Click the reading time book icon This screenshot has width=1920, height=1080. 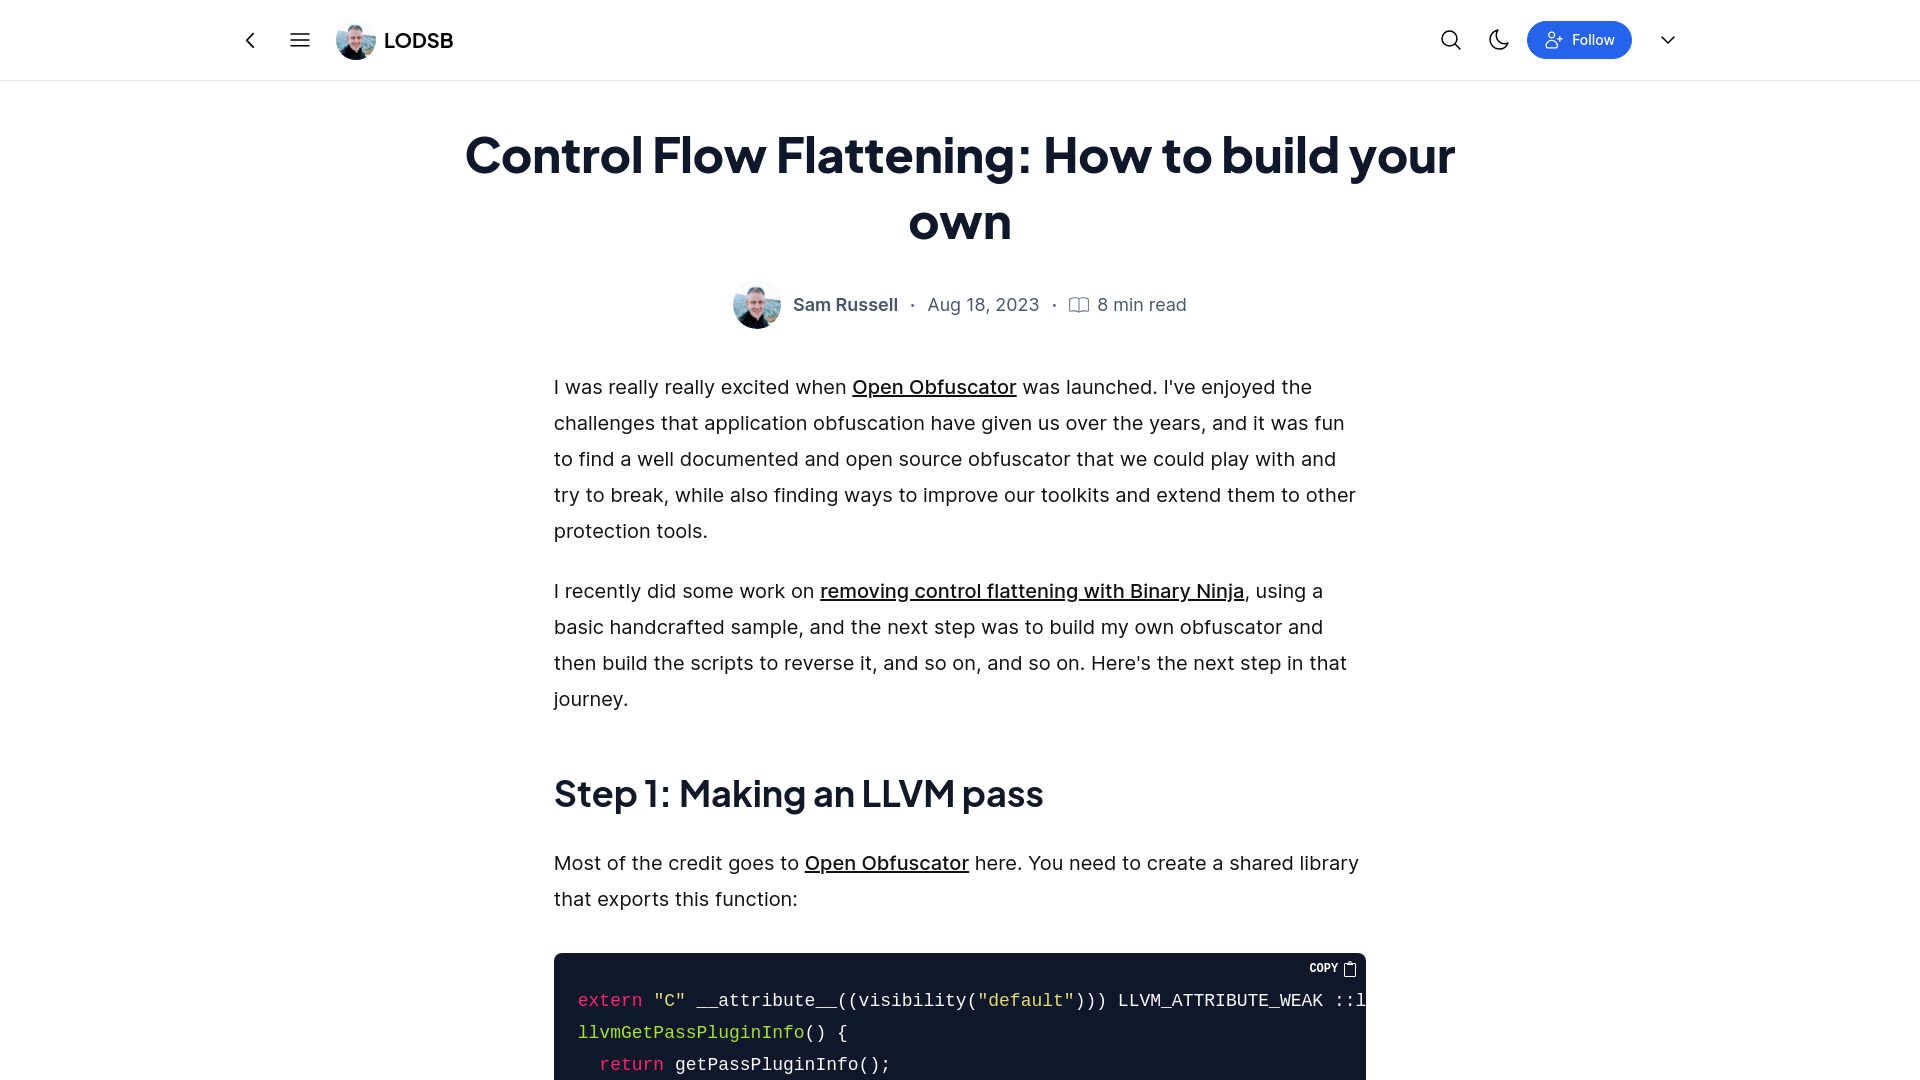[x=1079, y=305]
